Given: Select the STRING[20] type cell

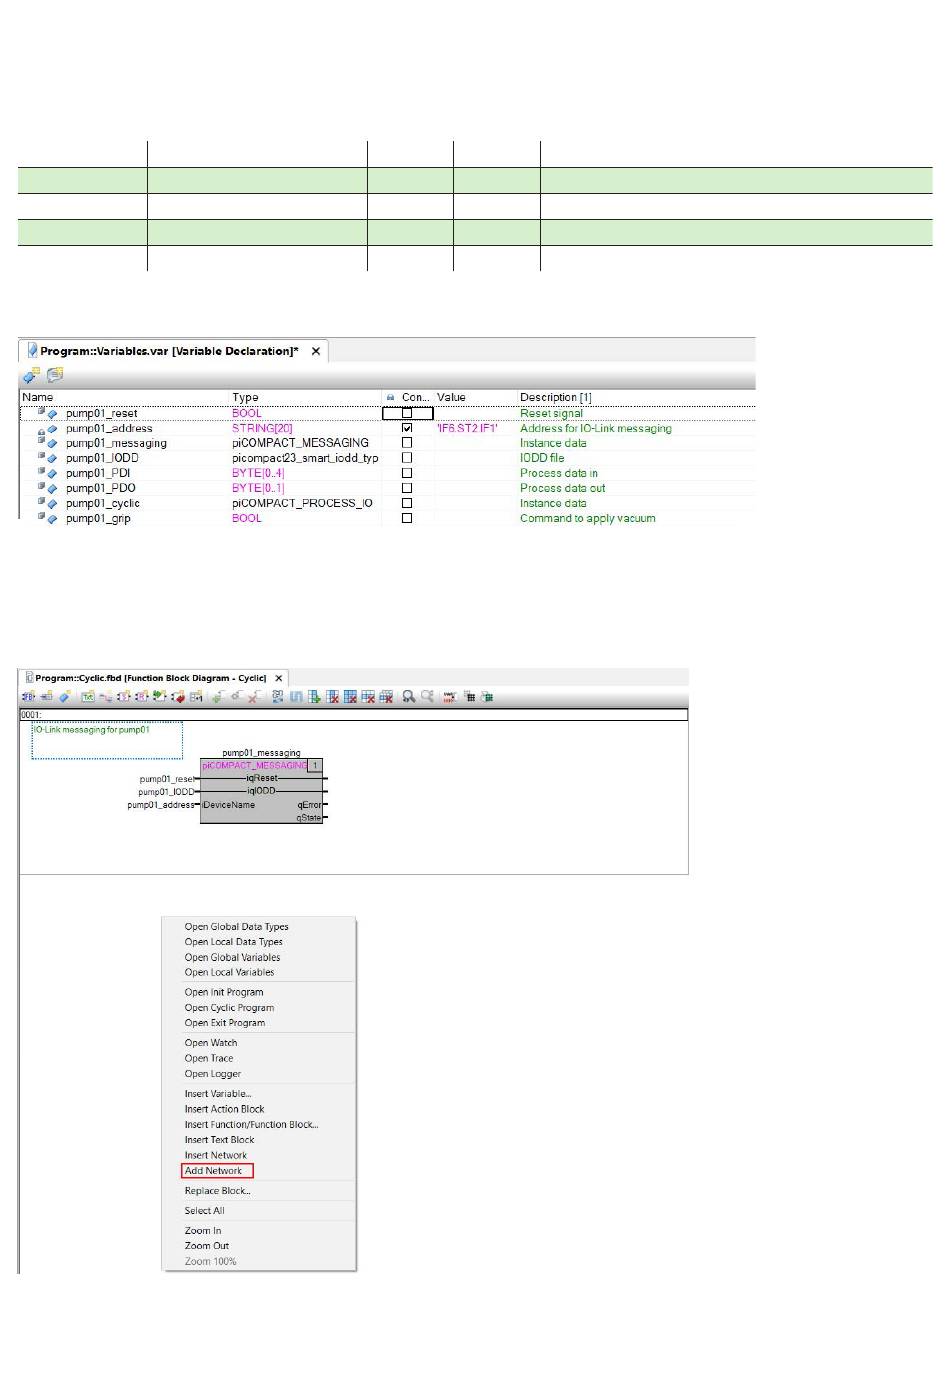Looking at the screenshot, I should 262,428.
